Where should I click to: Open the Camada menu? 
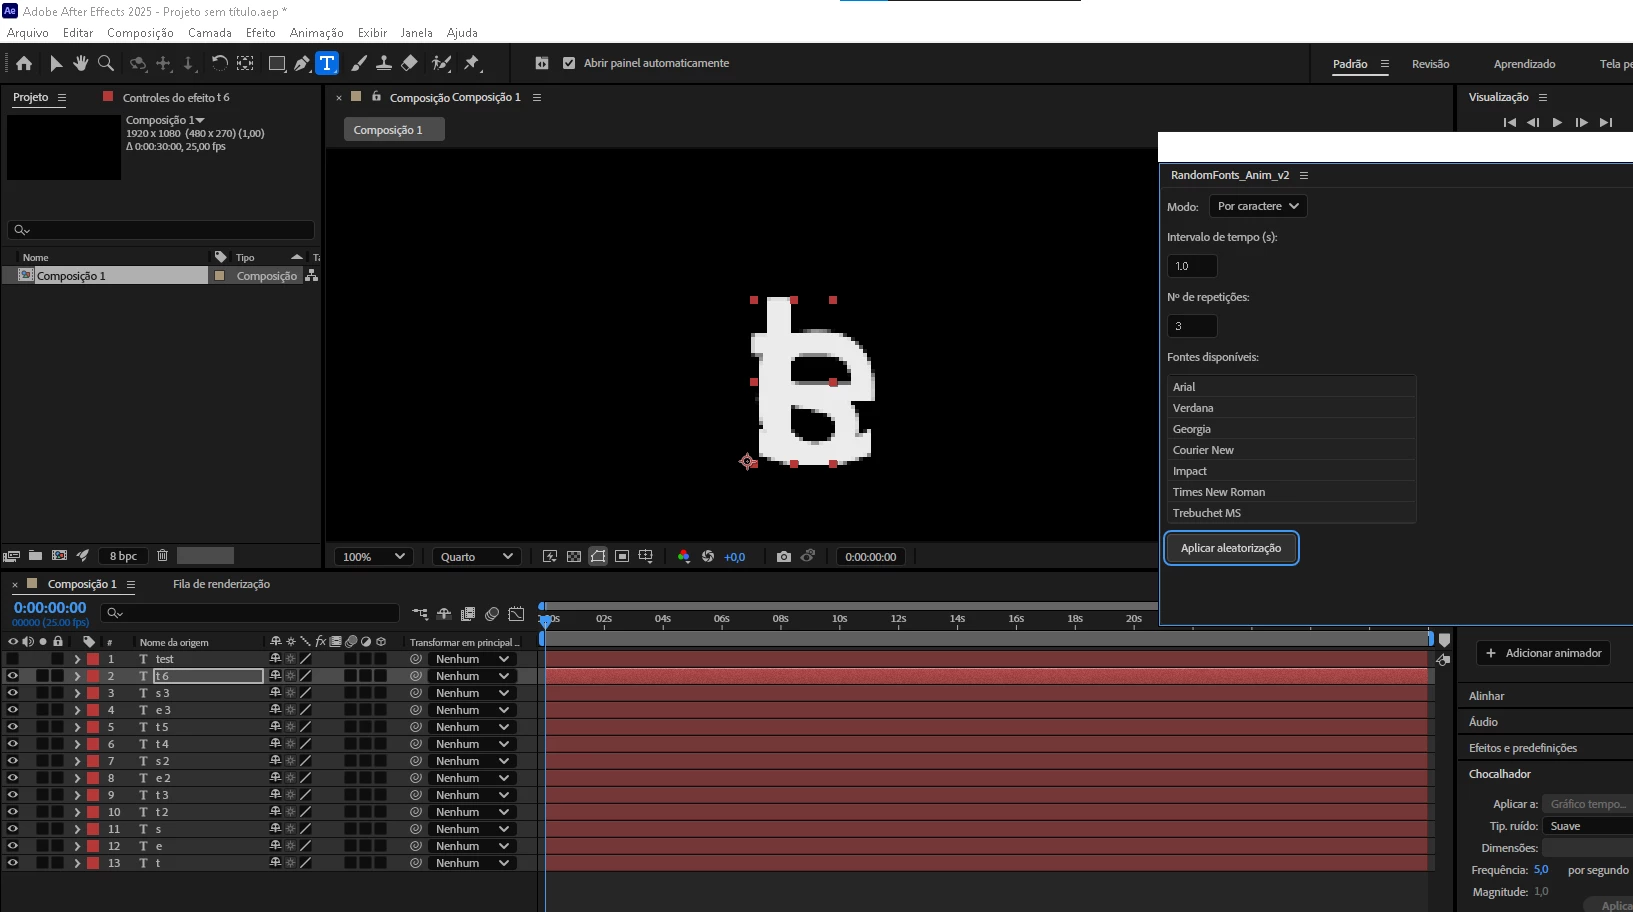click(x=210, y=33)
